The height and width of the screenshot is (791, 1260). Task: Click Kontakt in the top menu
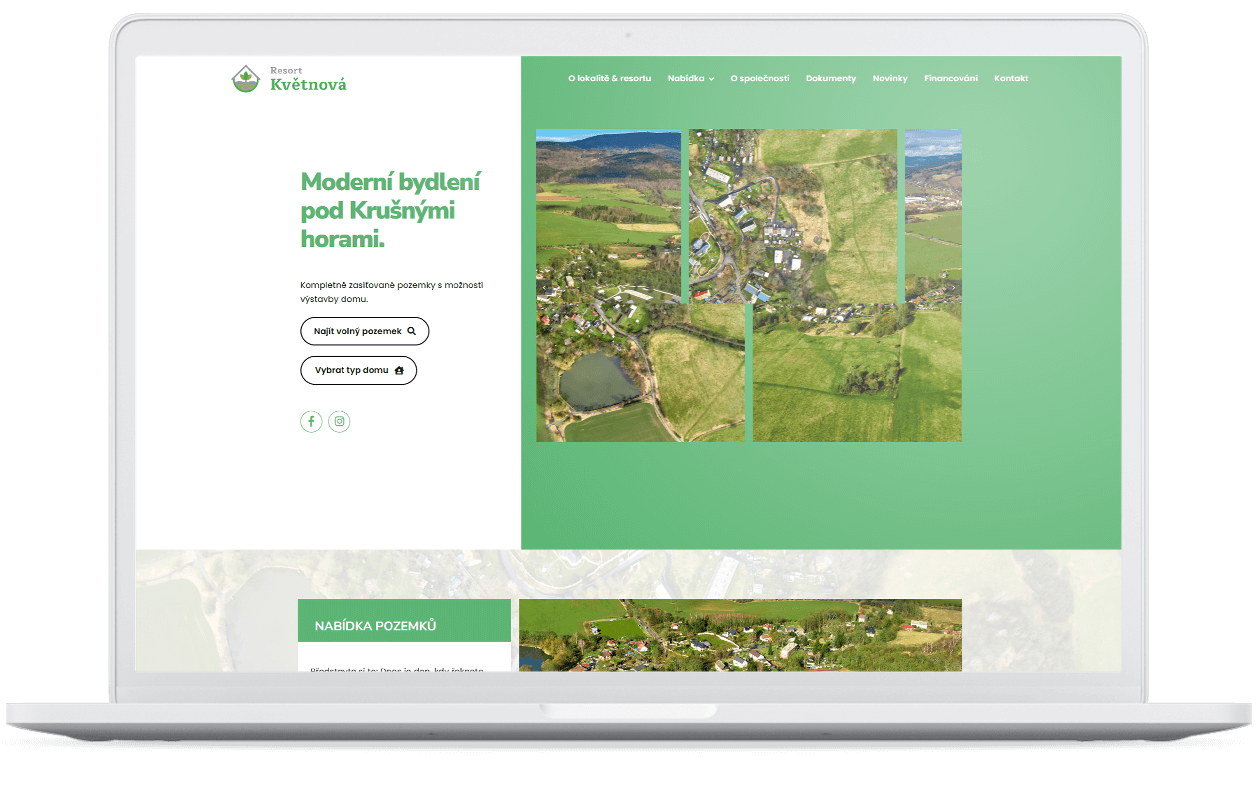tap(1010, 78)
